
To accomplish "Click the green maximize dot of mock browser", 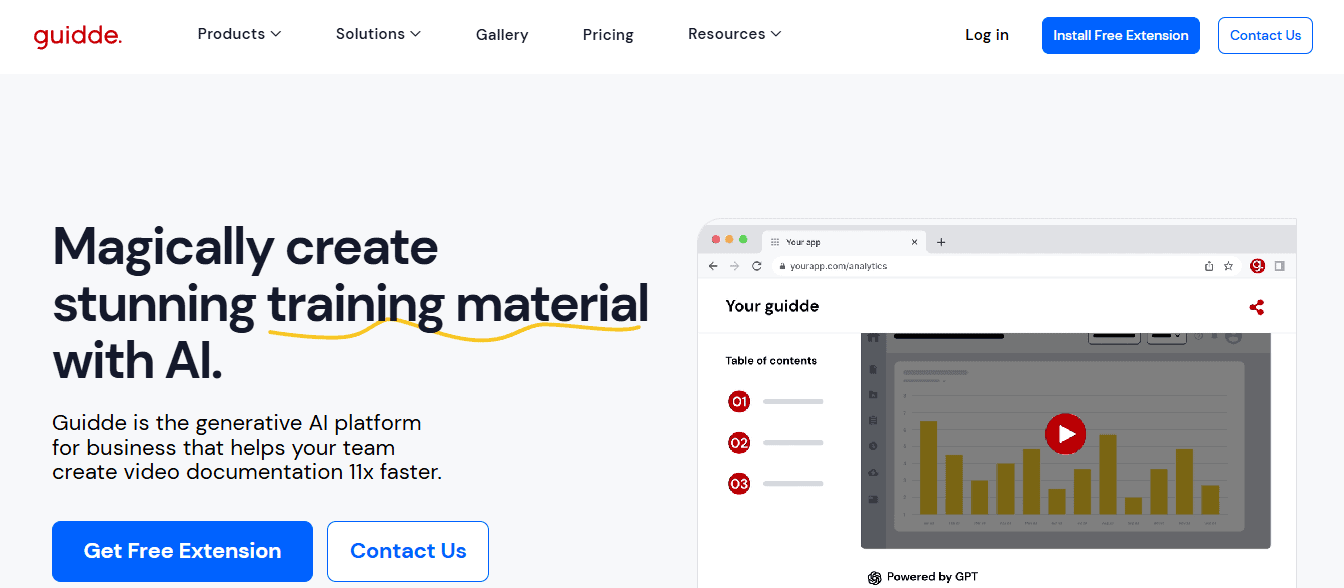I will (x=743, y=240).
